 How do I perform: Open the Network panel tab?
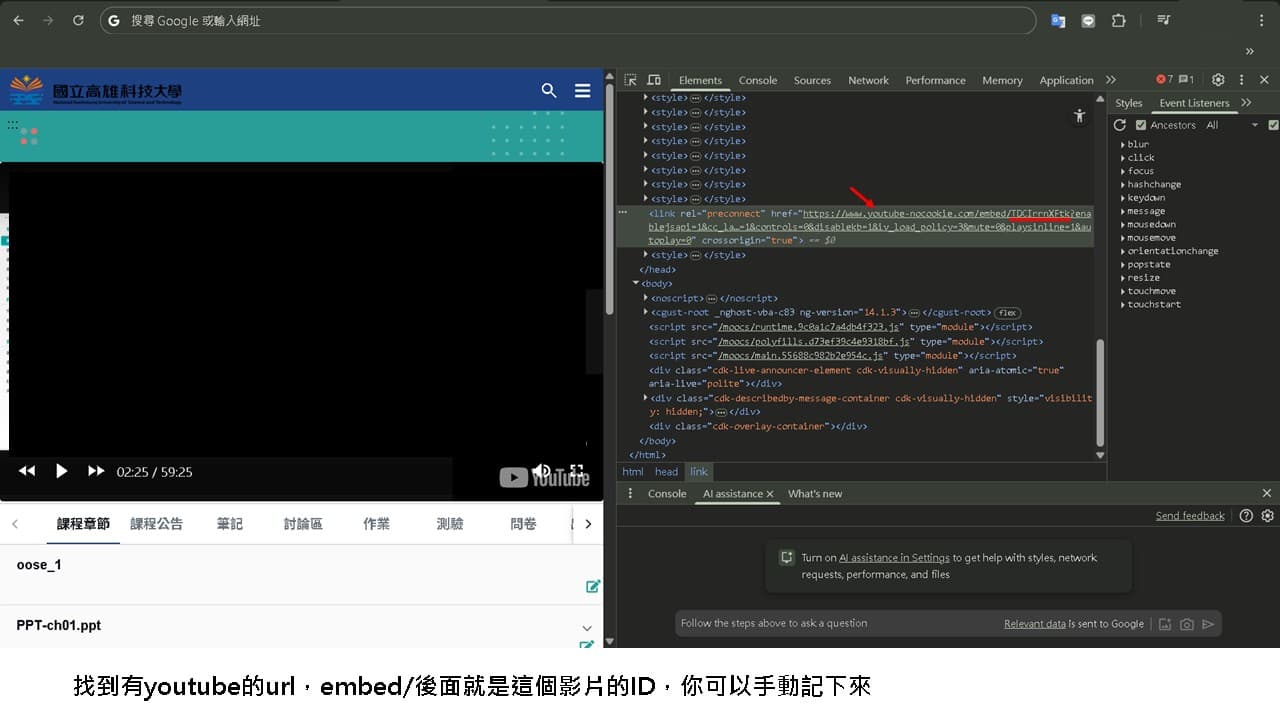[x=868, y=81]
